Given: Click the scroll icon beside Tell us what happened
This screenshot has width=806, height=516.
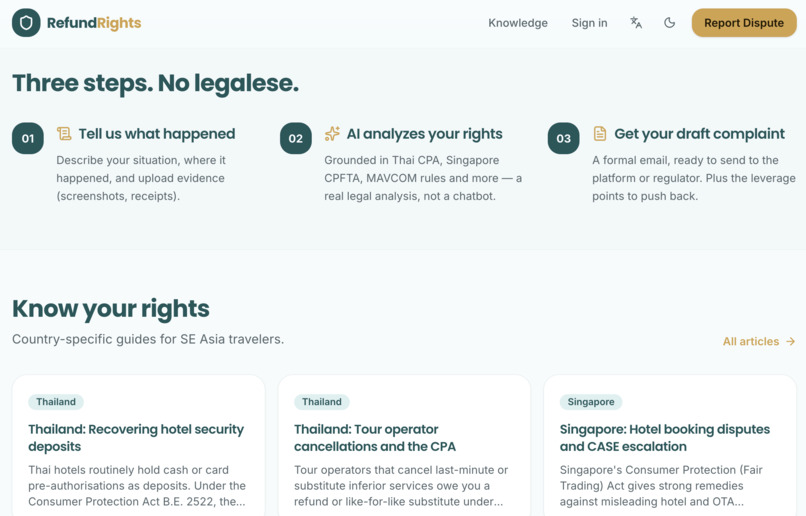Looking at the screenshot, I should 64,134.
